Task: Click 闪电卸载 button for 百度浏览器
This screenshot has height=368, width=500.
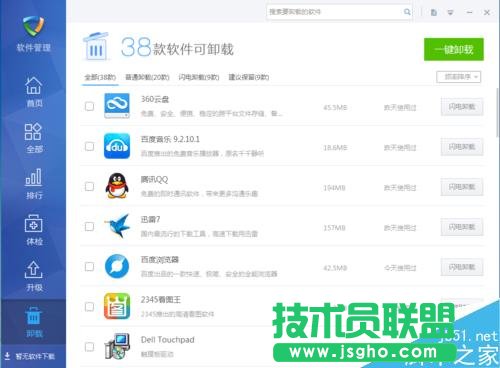Action: tap(462, 267)
